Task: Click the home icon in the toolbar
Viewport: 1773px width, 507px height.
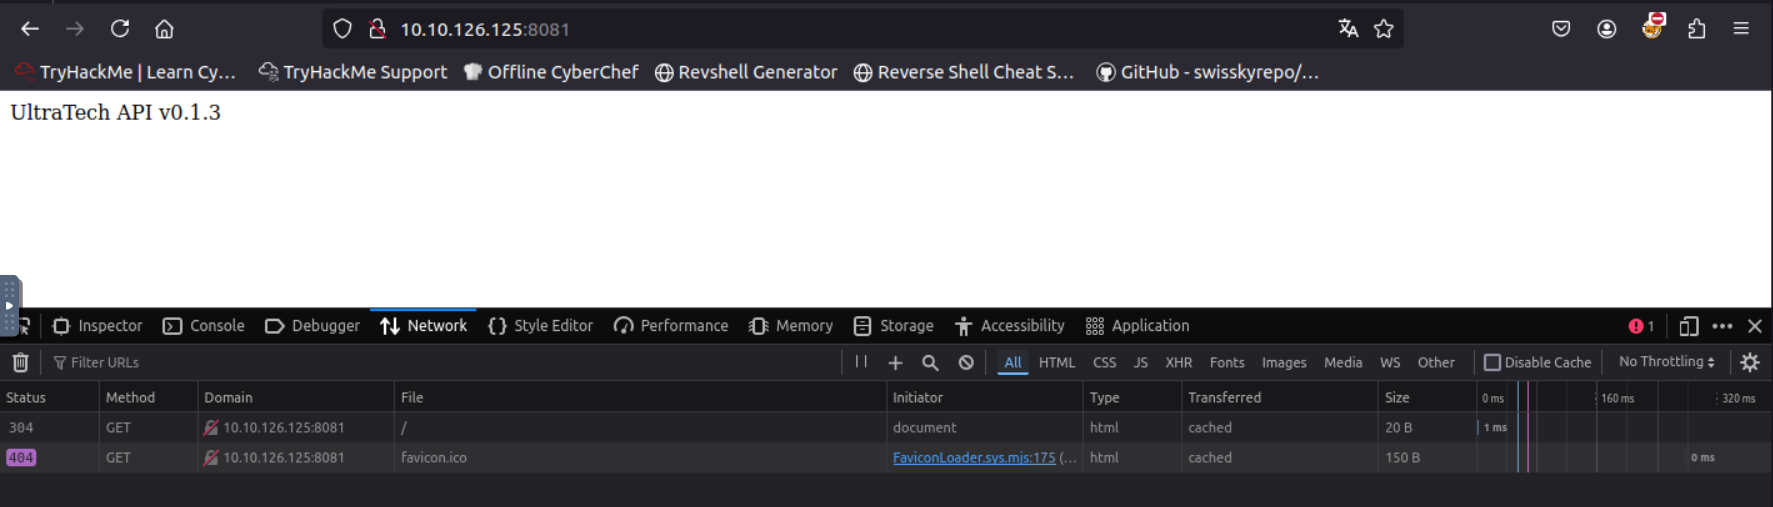Action: coord(164,29)
